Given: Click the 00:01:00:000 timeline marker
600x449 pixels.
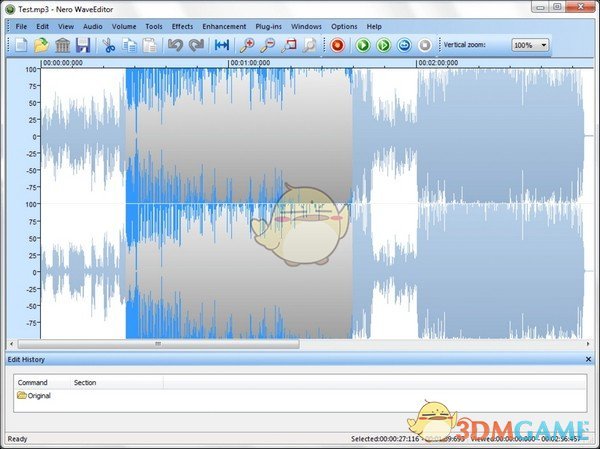Looking at the screenshot, I should point(250,63).
